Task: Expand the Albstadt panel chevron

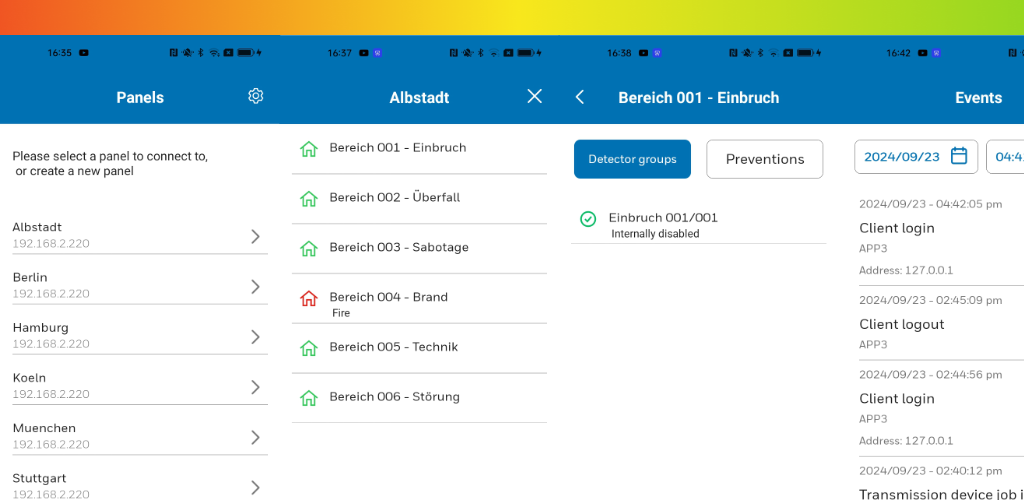Action: pos(255,236)
